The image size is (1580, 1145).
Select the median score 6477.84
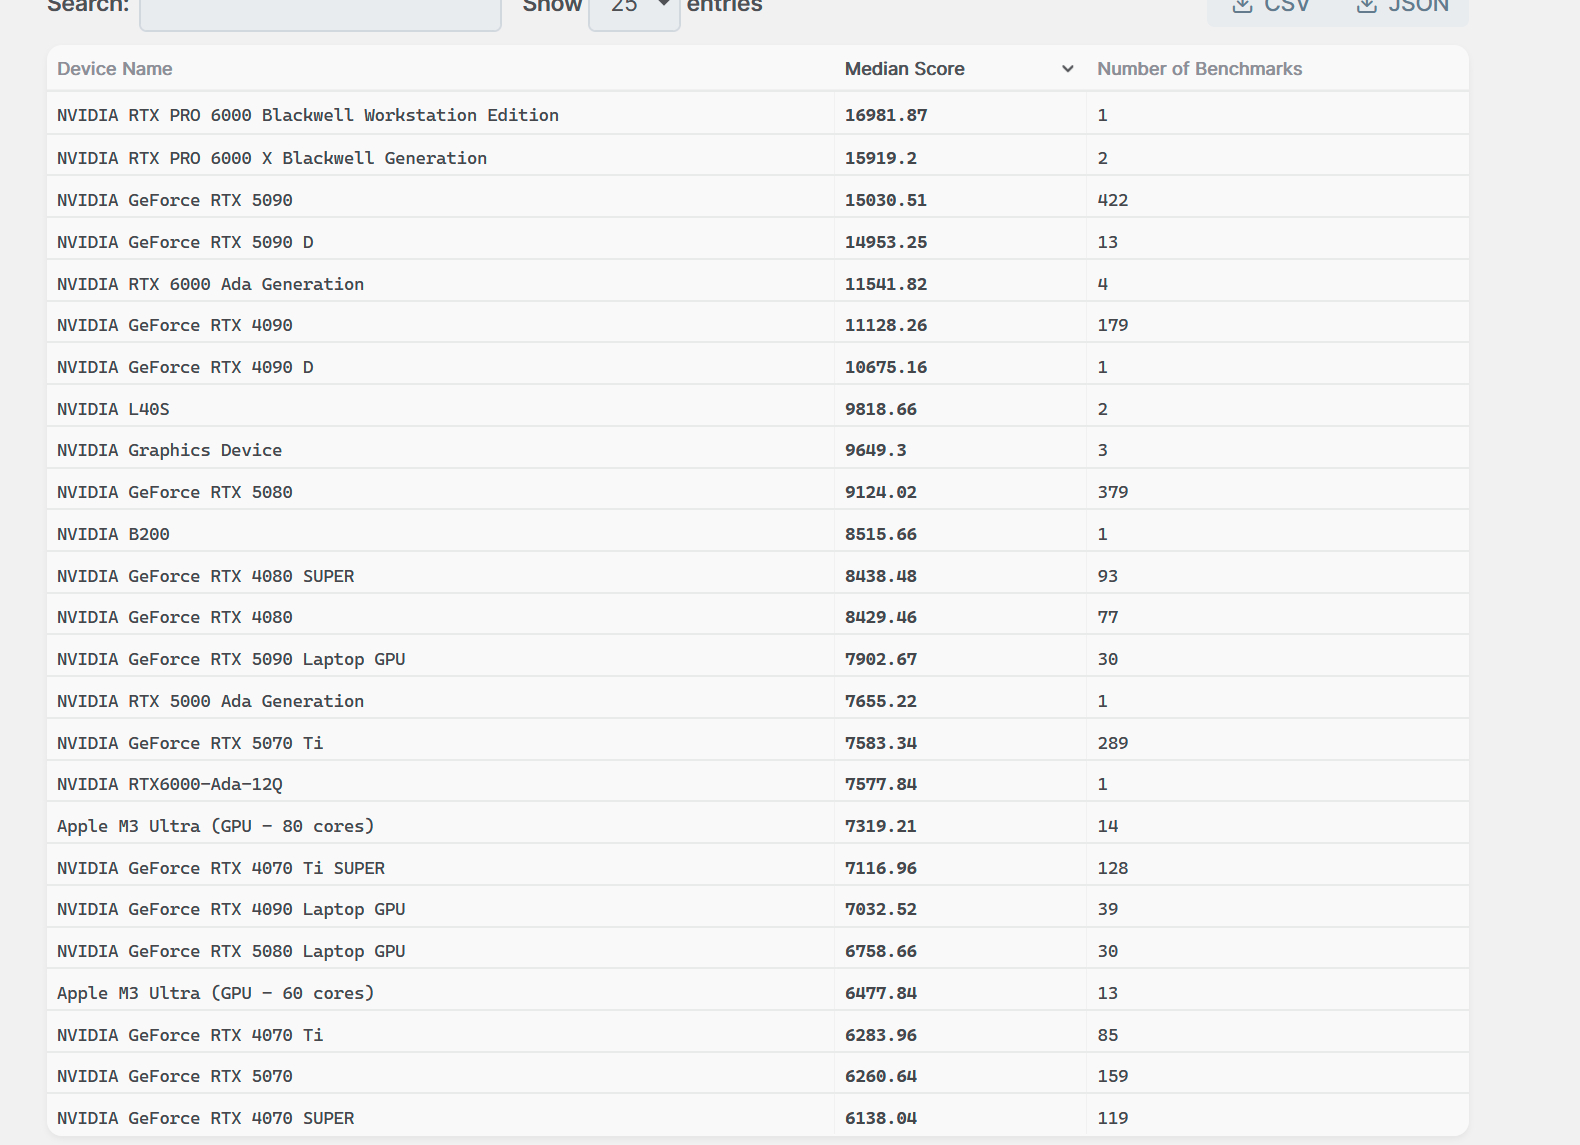881,993
